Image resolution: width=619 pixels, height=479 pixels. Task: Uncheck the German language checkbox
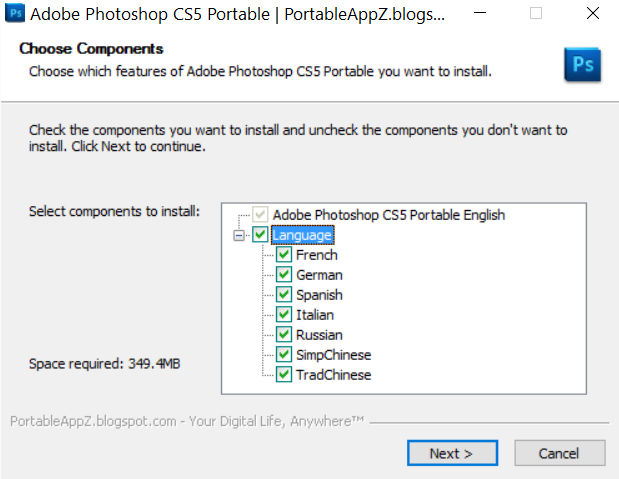pyautogui.click(x=283, y=275)
